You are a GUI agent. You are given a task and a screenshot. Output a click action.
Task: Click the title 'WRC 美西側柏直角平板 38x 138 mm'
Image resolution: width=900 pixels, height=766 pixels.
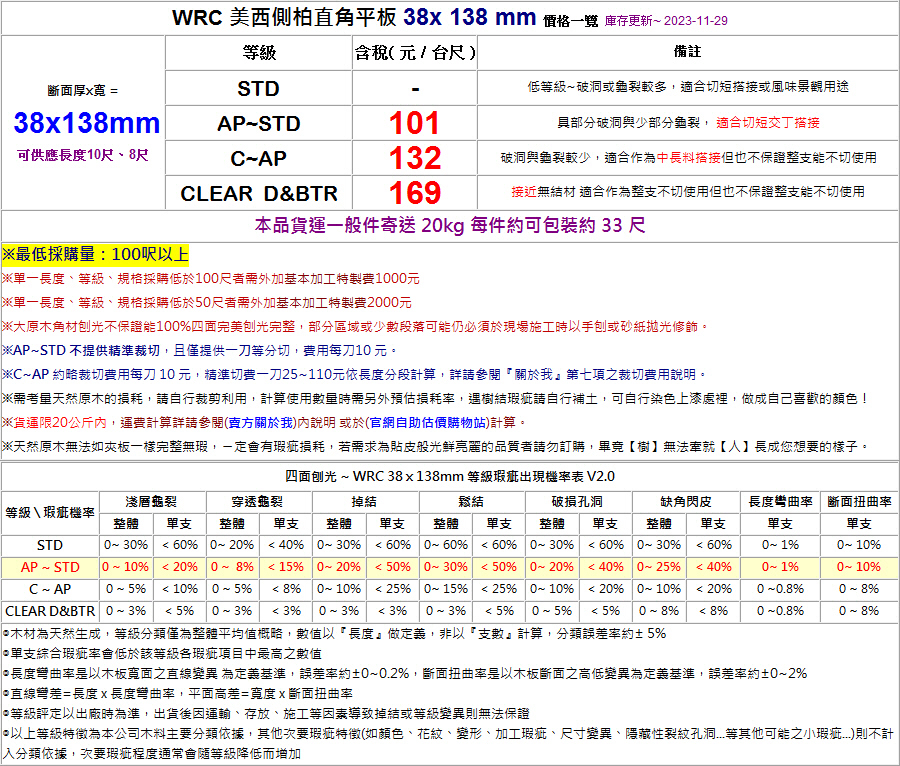[354, 18]
